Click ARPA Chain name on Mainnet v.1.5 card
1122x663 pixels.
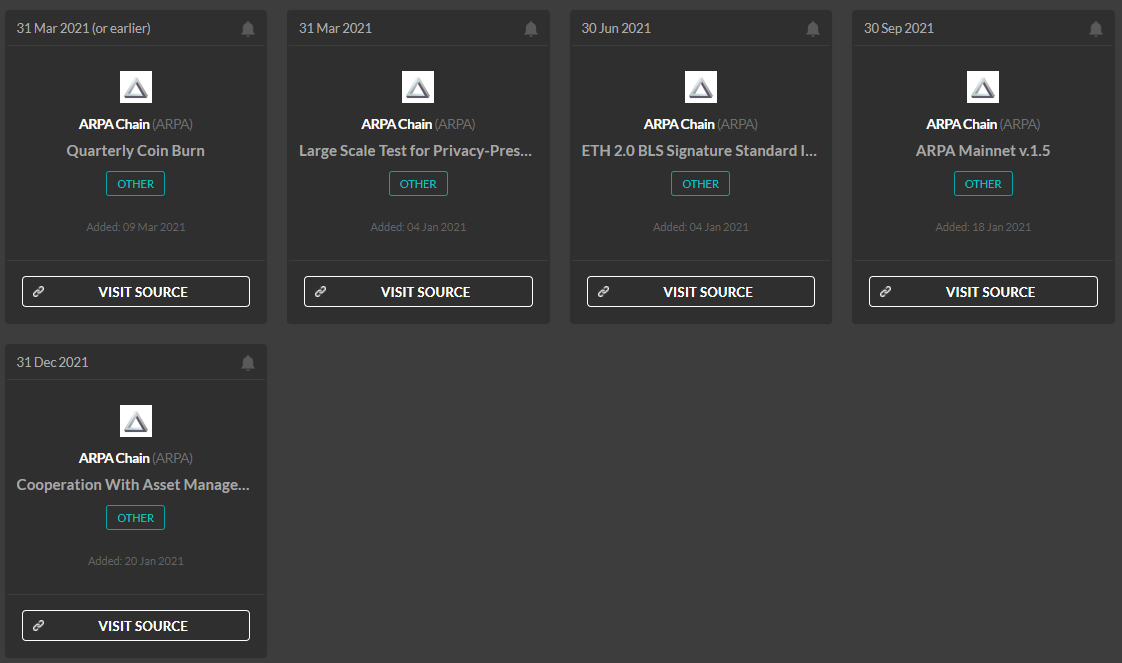962,124
